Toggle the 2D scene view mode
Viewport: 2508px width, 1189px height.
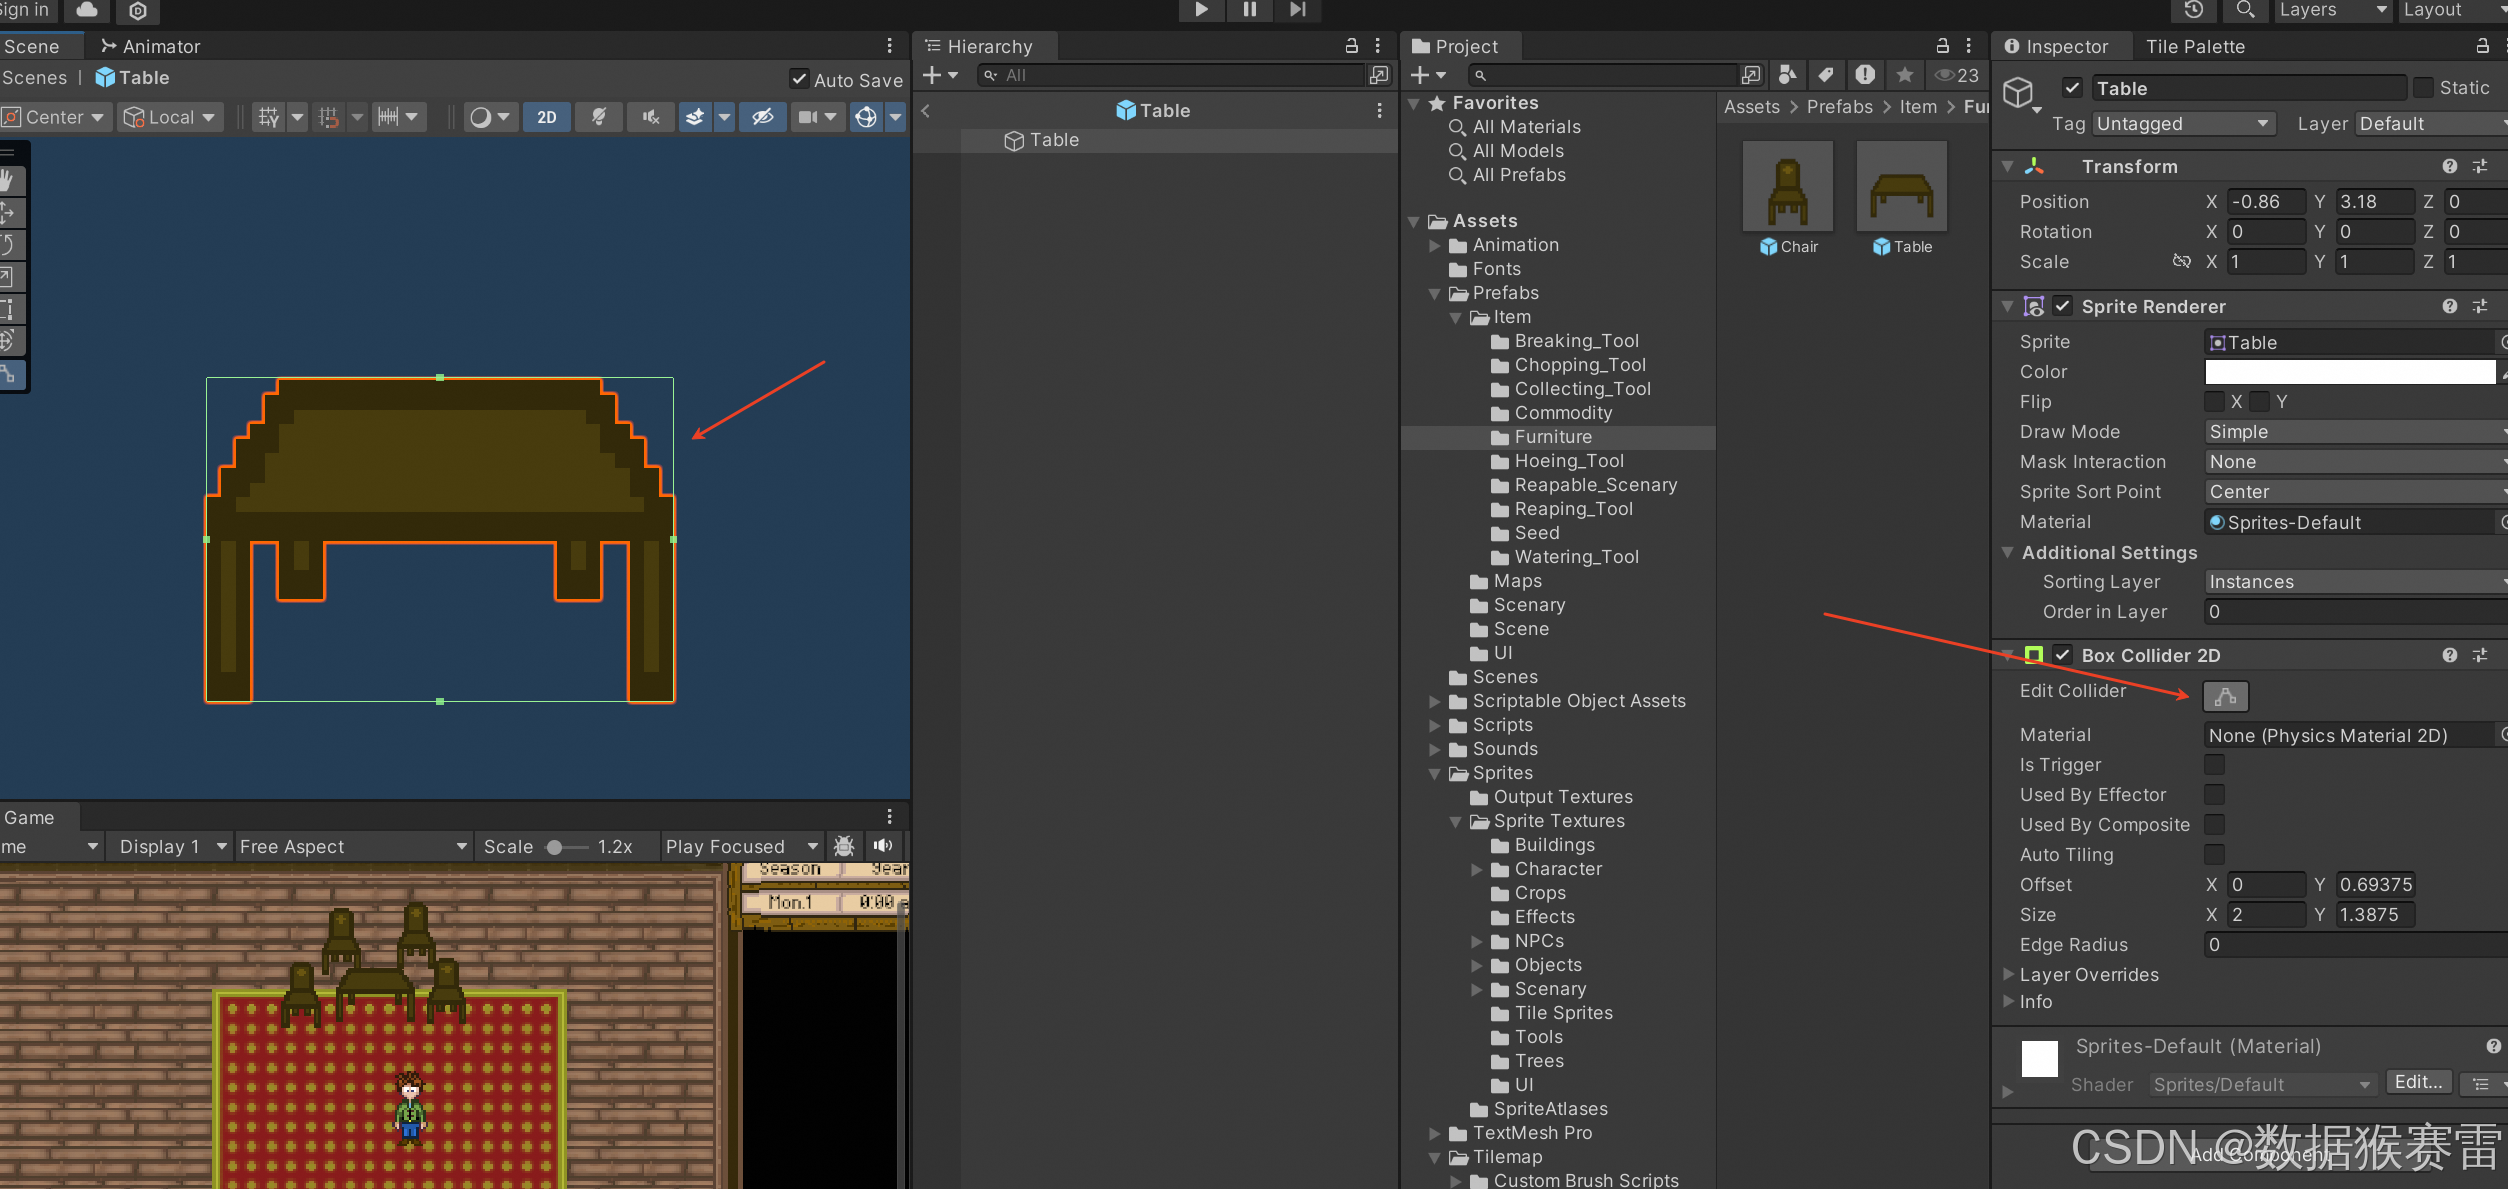547,117
